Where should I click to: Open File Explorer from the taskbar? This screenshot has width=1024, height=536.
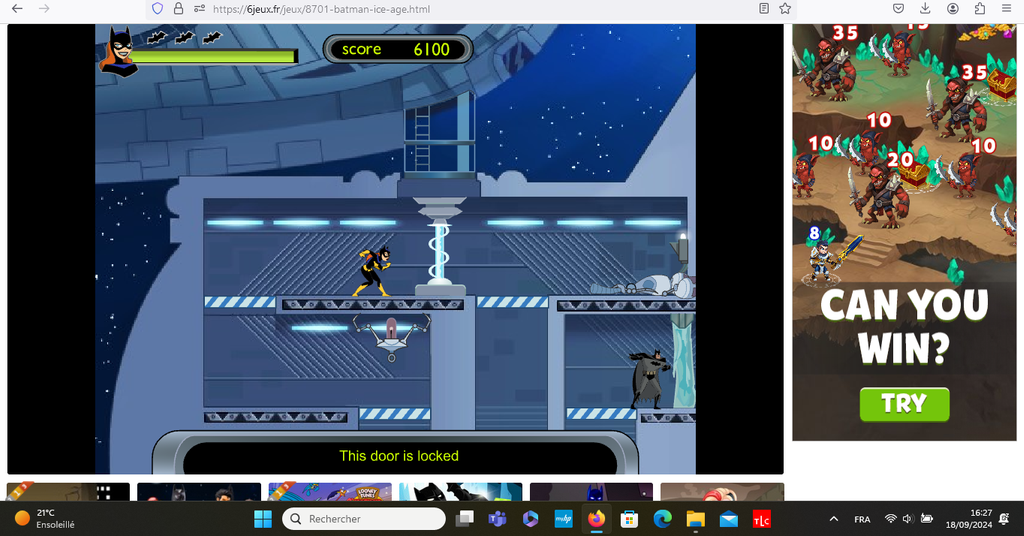pos(696,519)
